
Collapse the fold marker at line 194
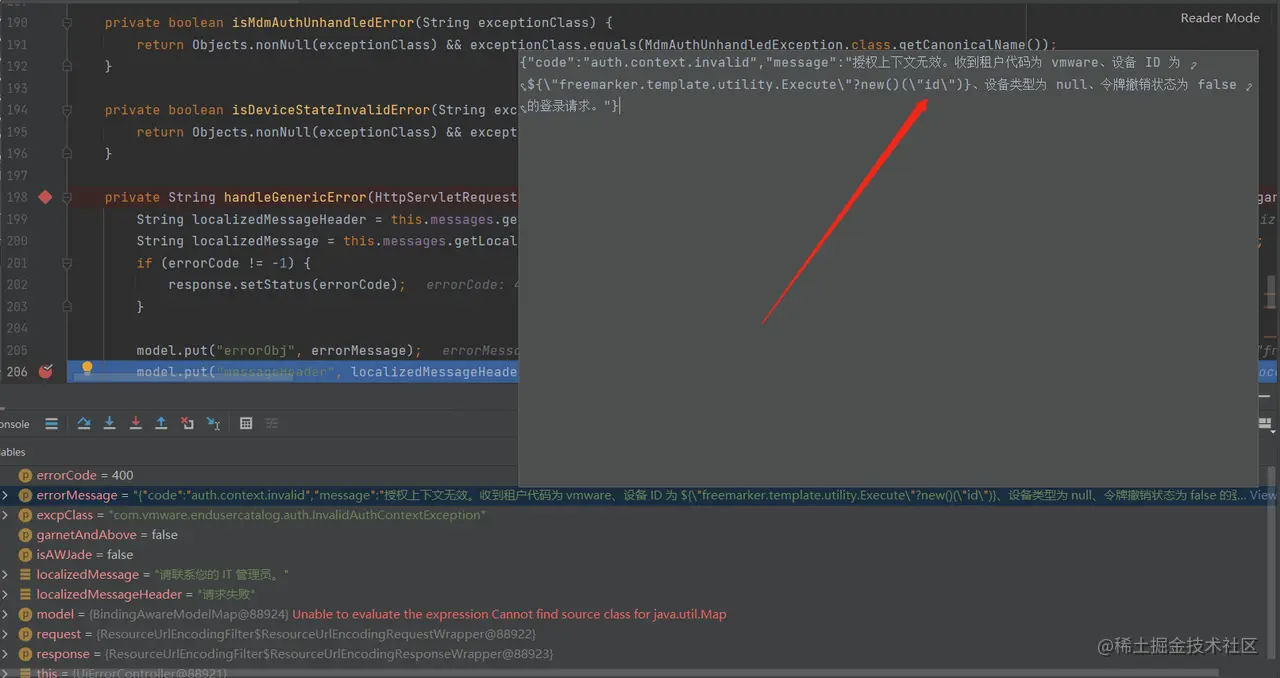pyautogui.click(x=67, y=110)
